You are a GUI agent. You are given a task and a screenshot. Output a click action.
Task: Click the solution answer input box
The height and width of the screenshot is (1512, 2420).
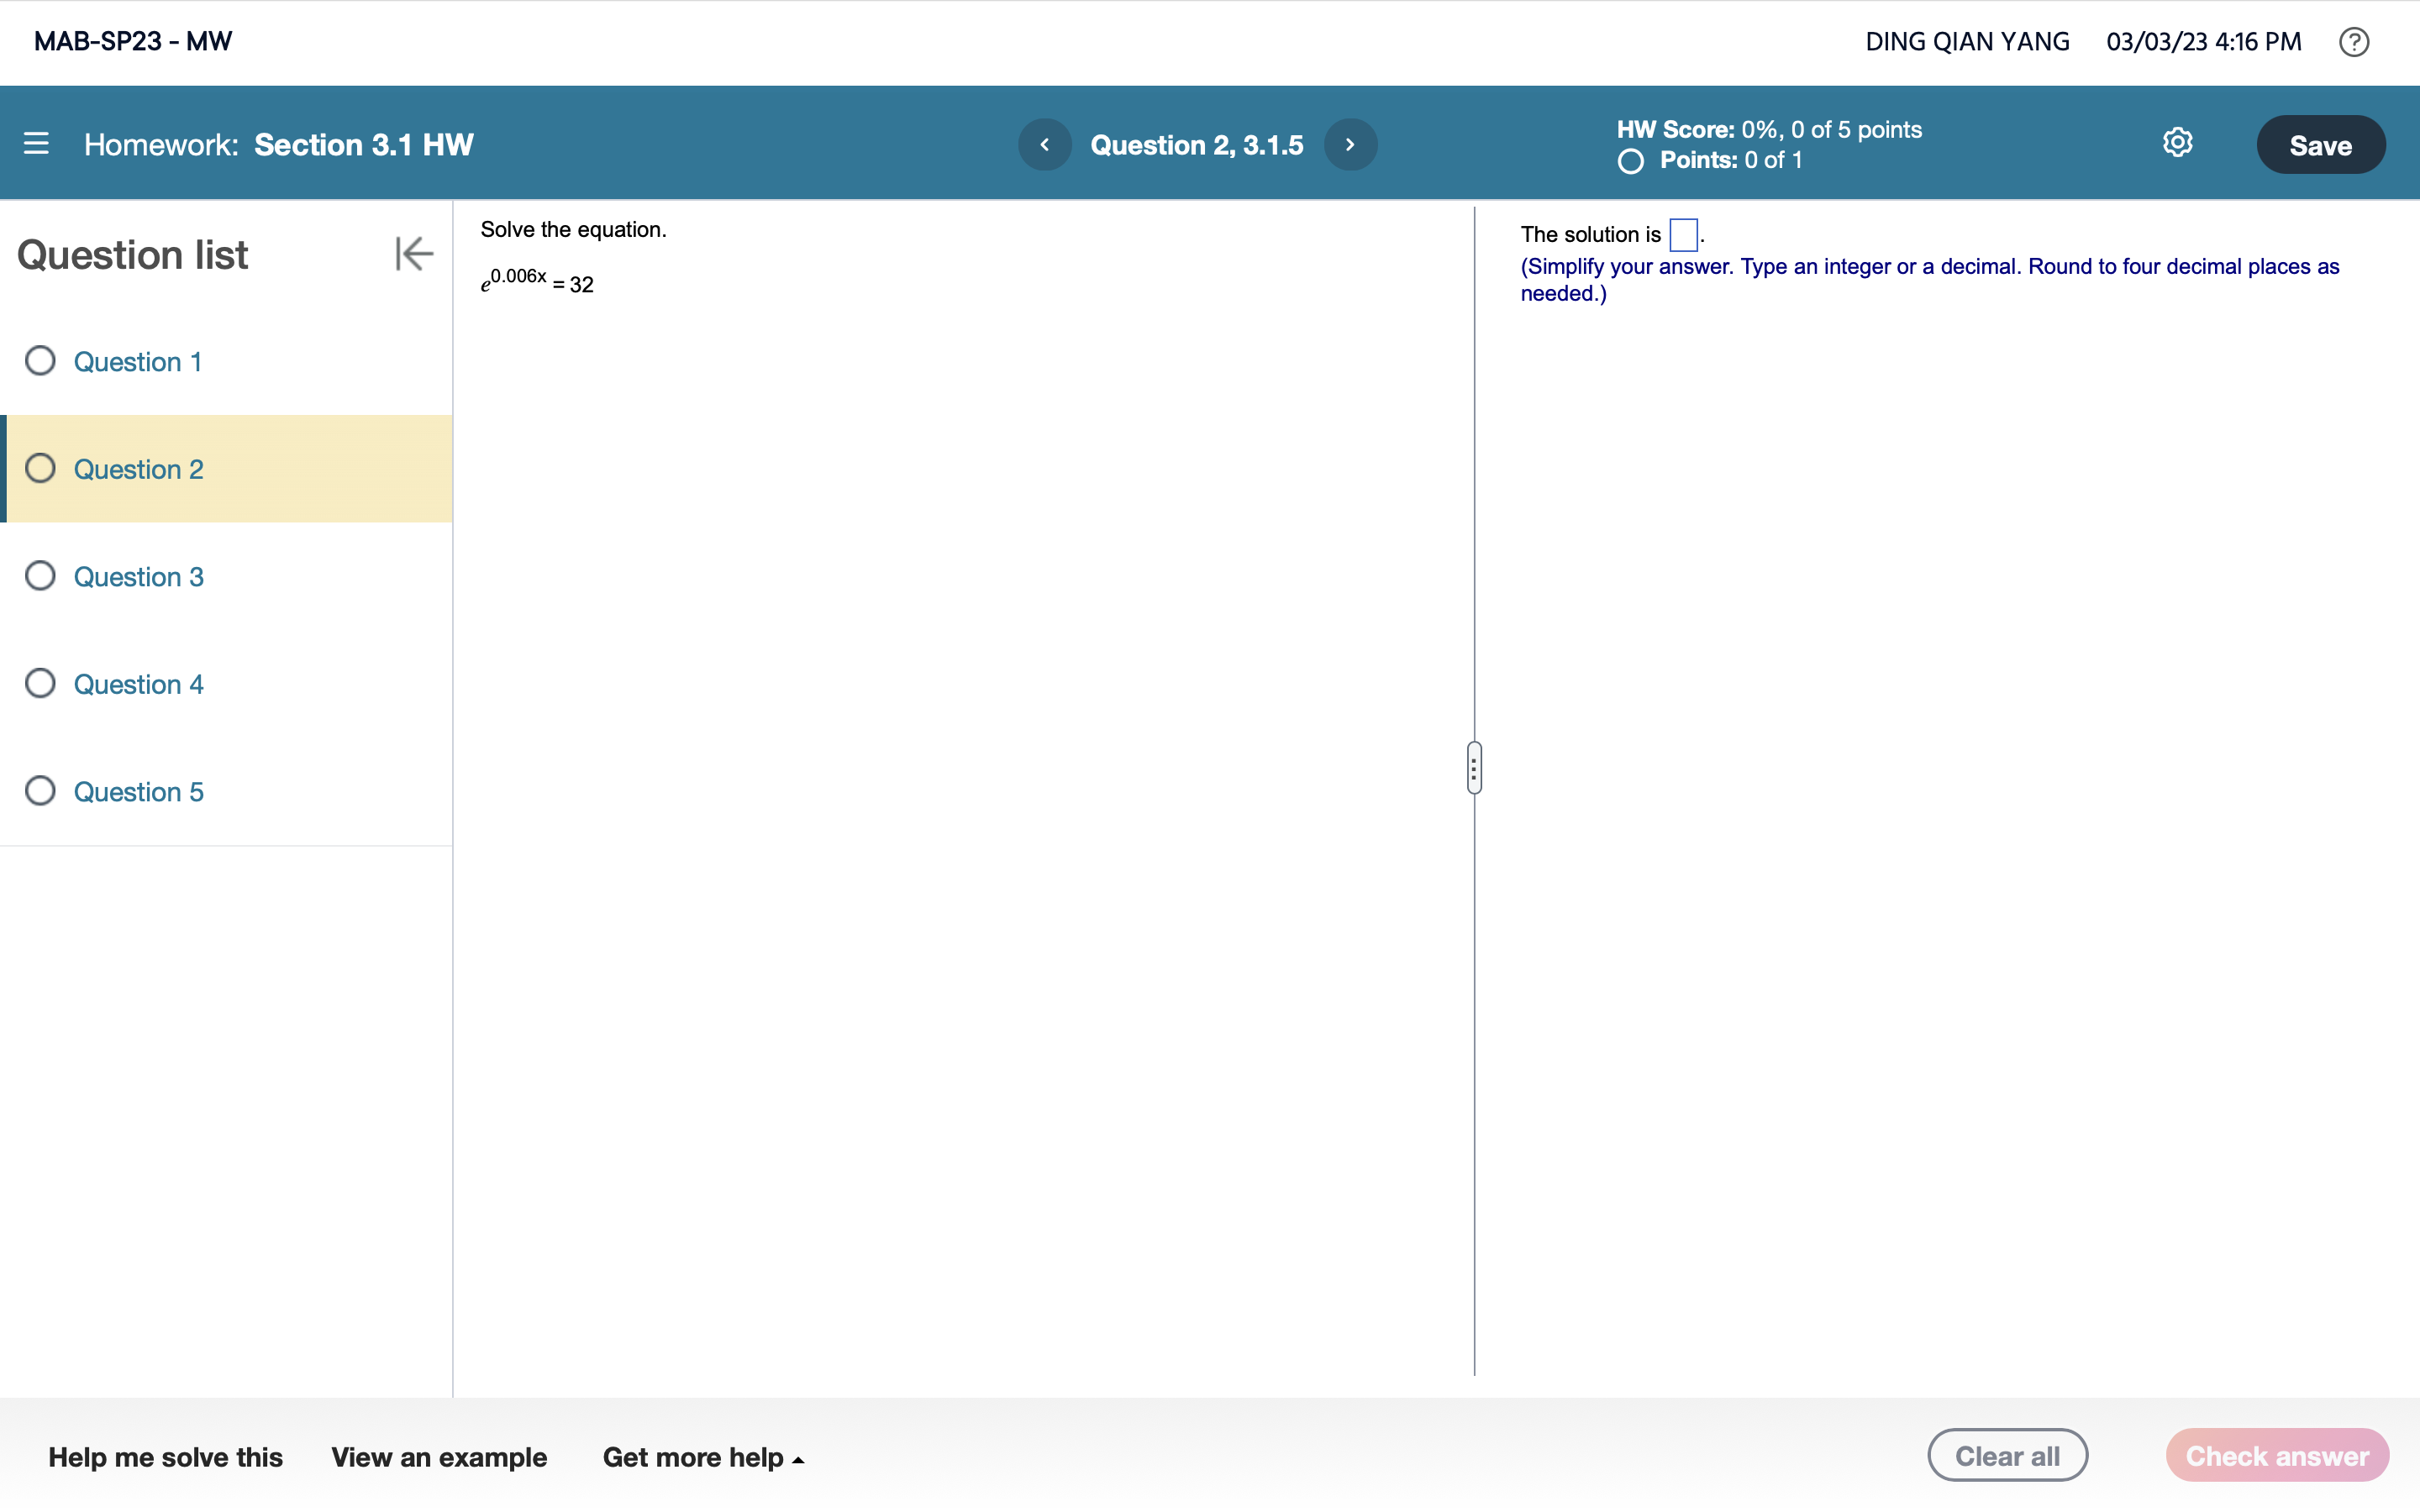(x=1683, y=235)
